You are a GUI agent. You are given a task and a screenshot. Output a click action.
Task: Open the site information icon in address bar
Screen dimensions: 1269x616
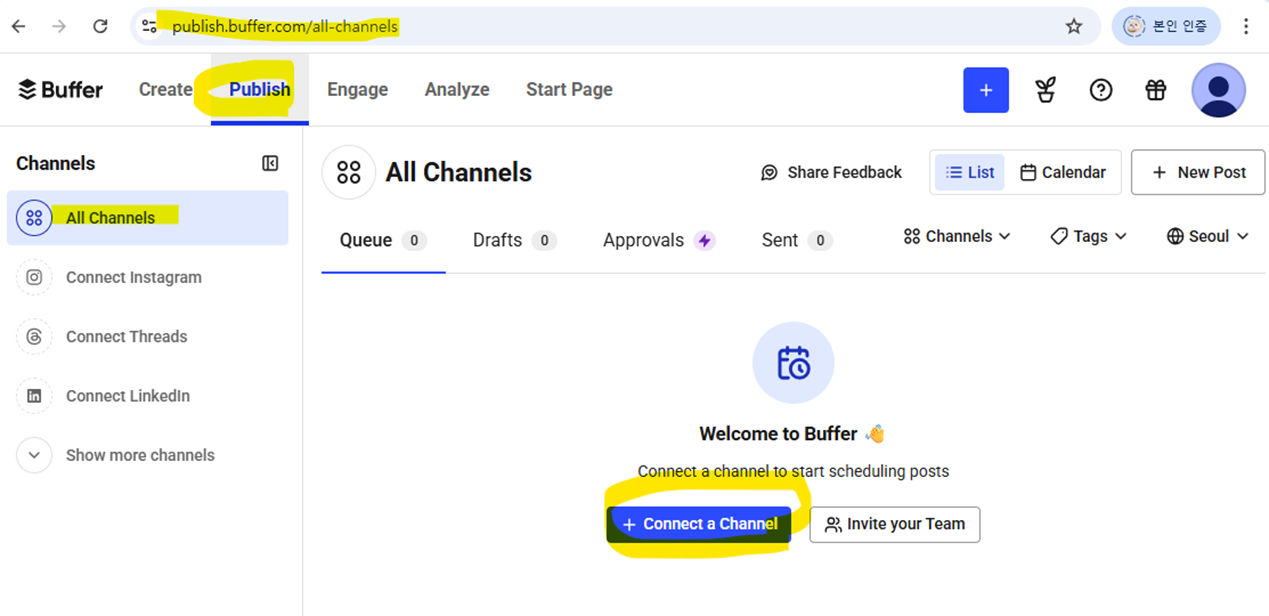tap(149, 27)
